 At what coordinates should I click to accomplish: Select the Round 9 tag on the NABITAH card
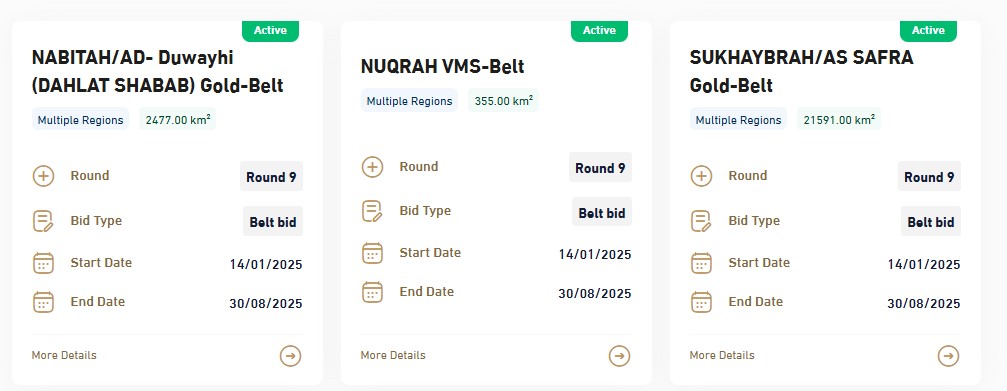(x=271, y=177)
